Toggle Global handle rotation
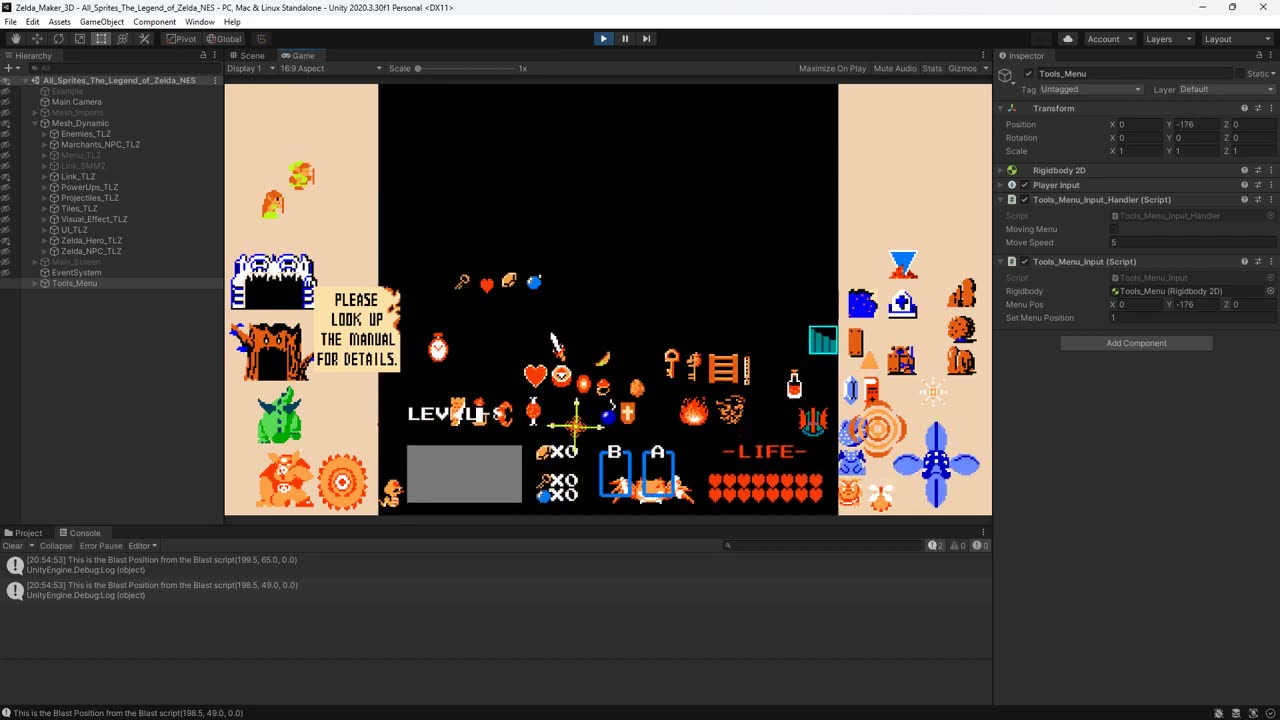This screenshot has height=720, width=1280. pos(223,39)
